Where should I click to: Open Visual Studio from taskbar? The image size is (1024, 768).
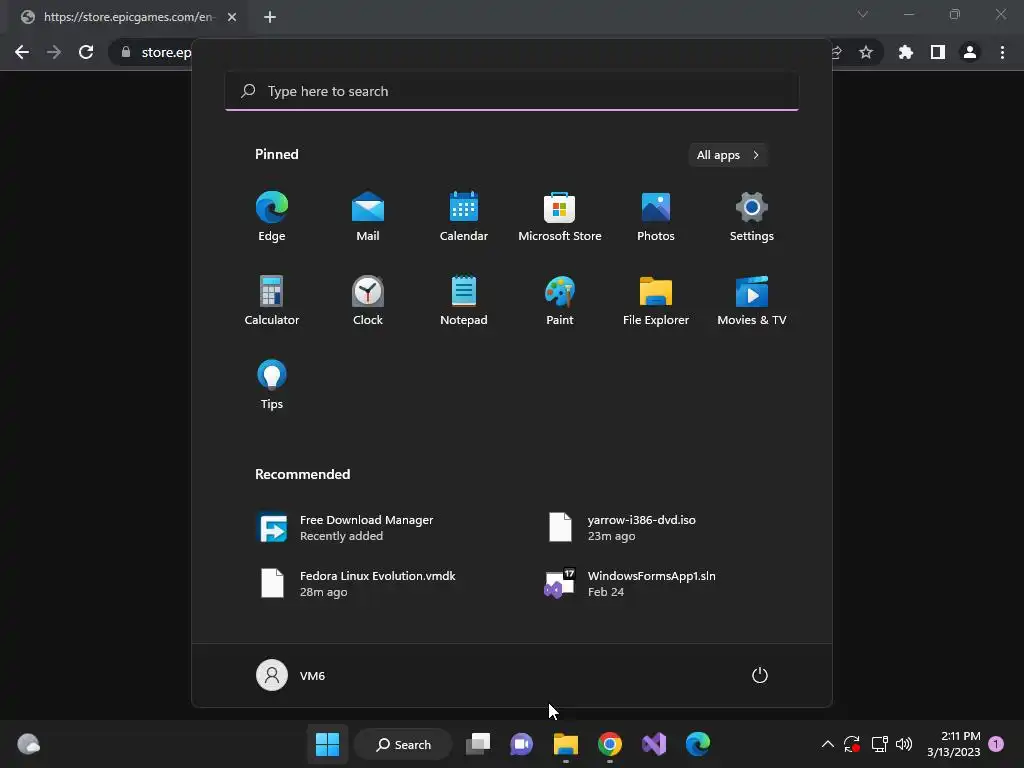tap(654, 744)
